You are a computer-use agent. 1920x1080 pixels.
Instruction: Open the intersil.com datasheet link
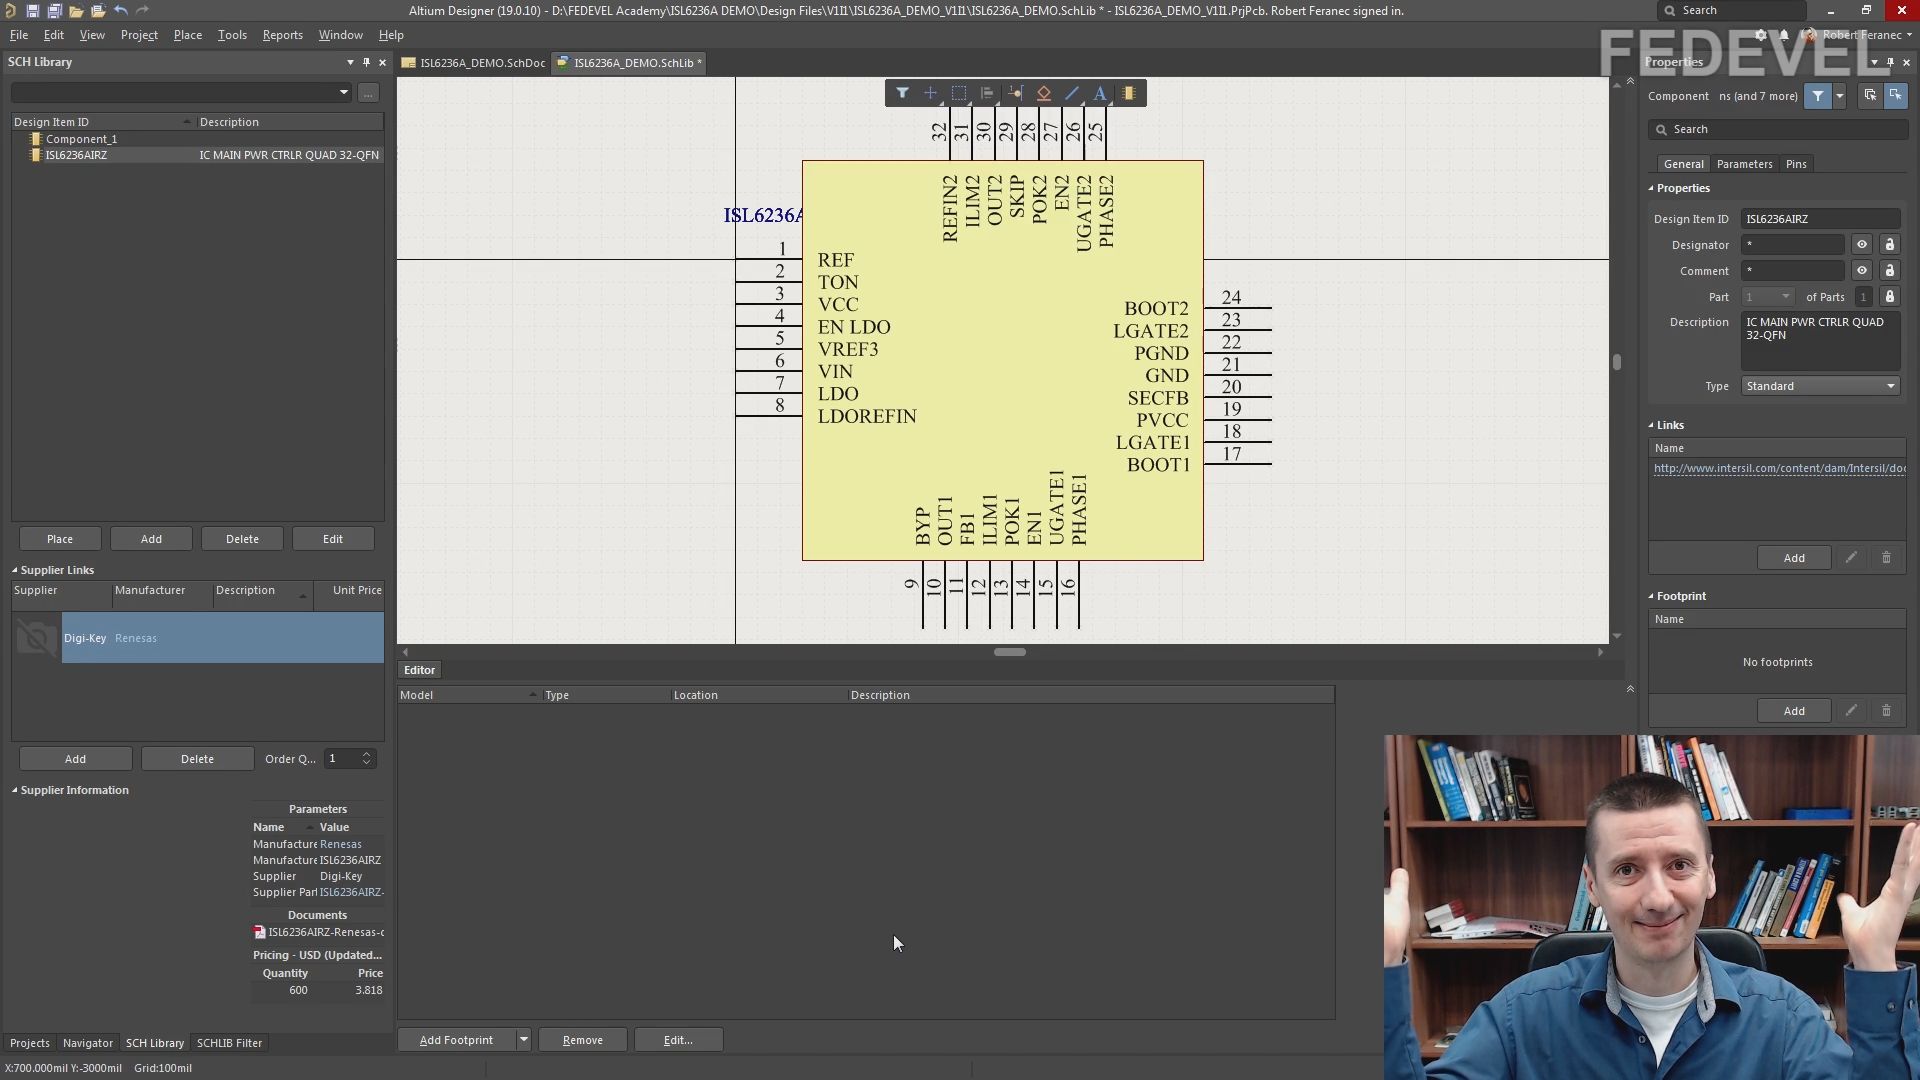tap(1778, 468)
